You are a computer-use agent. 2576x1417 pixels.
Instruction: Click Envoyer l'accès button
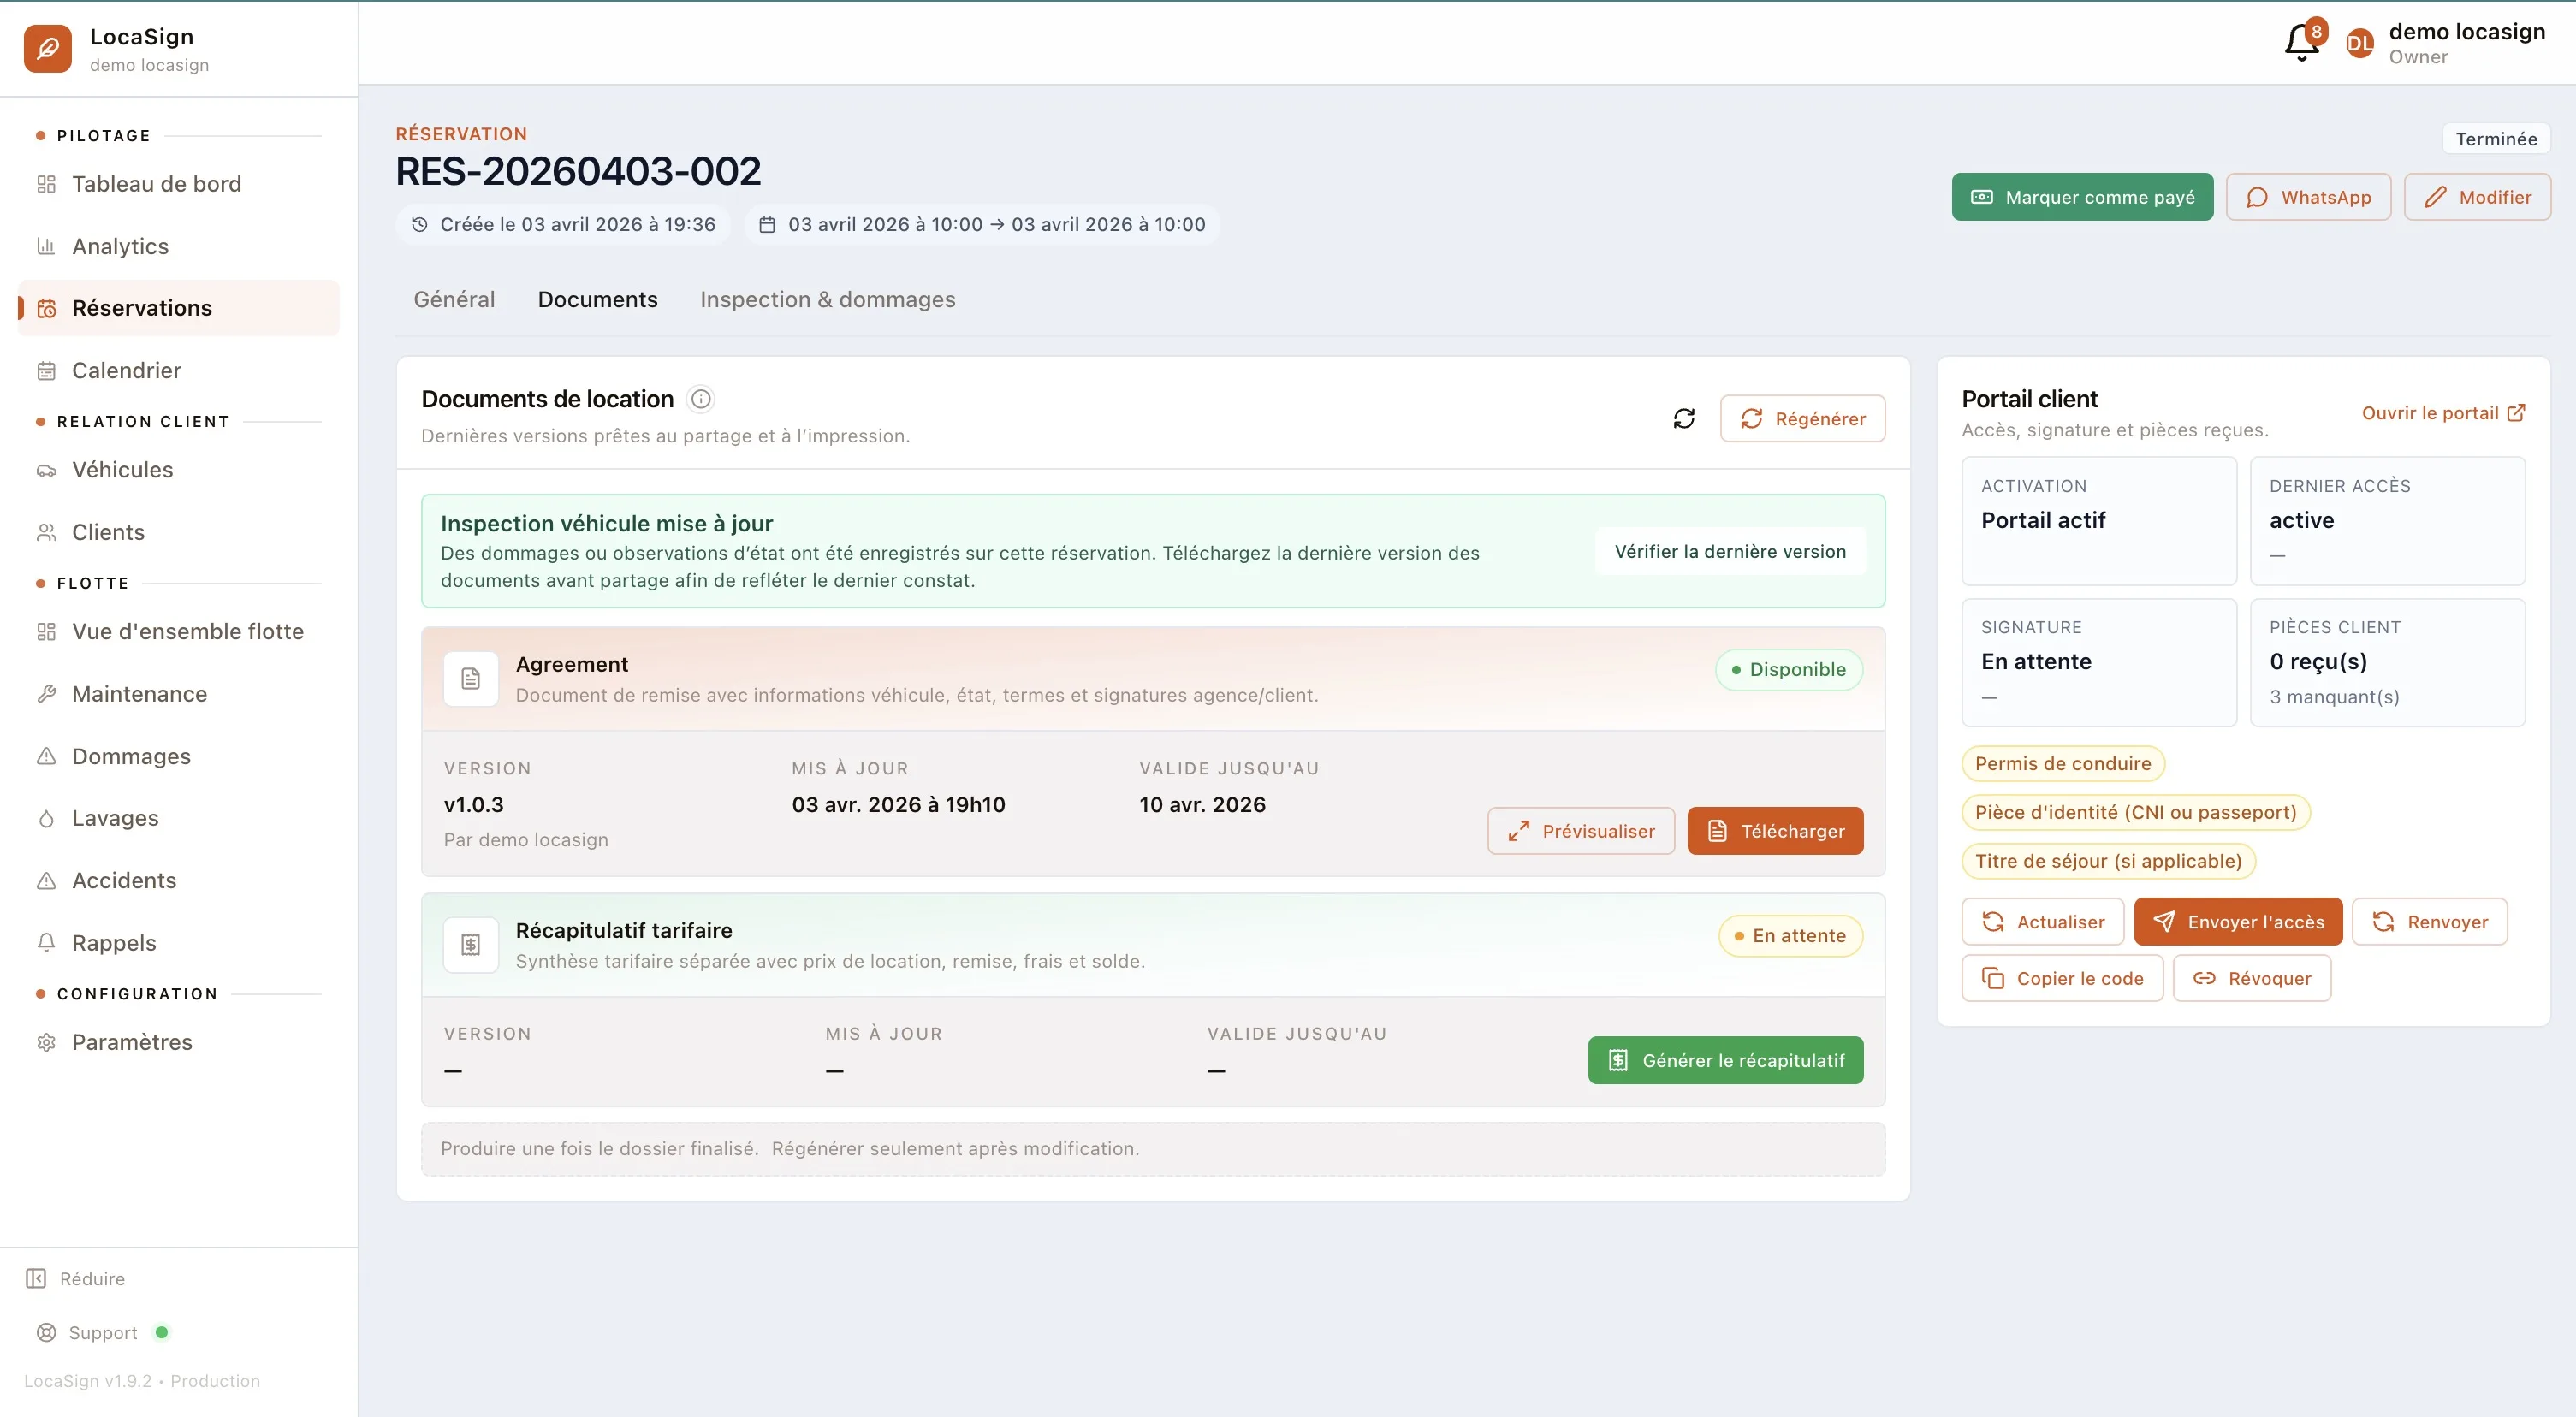[2238, 922]
